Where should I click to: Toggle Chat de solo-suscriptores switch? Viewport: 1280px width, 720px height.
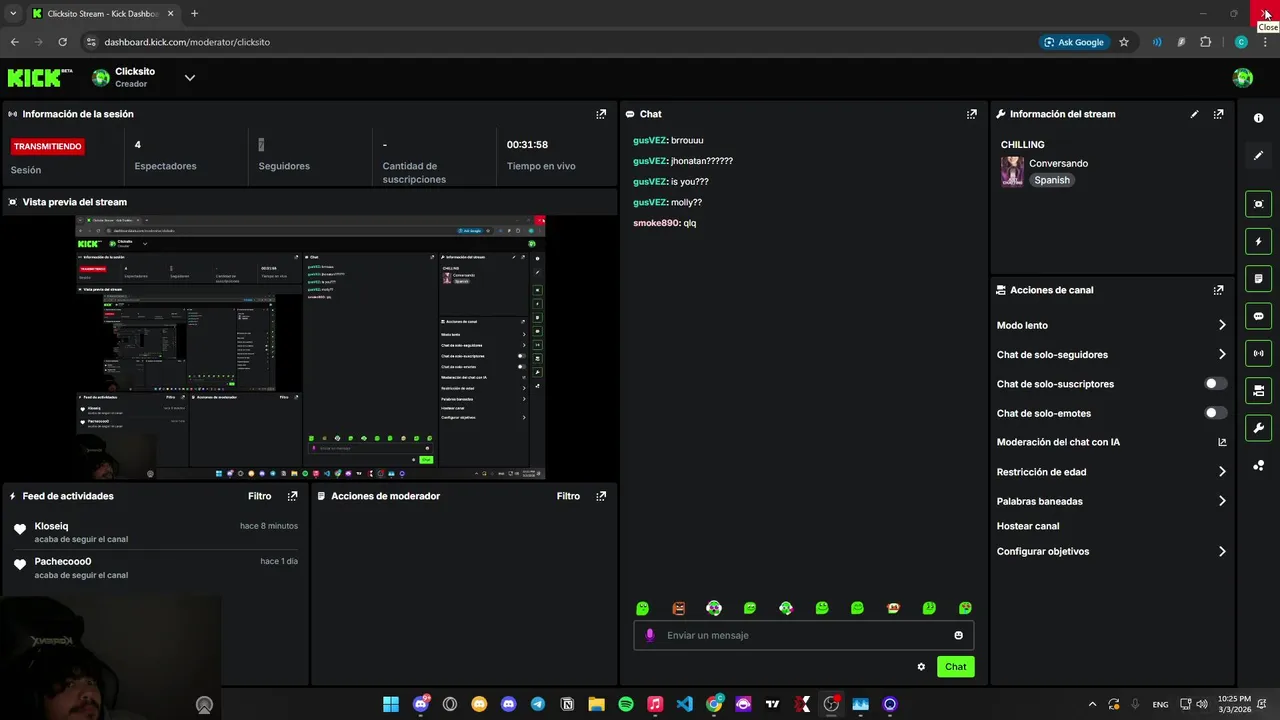pyautogui.click(x=1216, y=384)
